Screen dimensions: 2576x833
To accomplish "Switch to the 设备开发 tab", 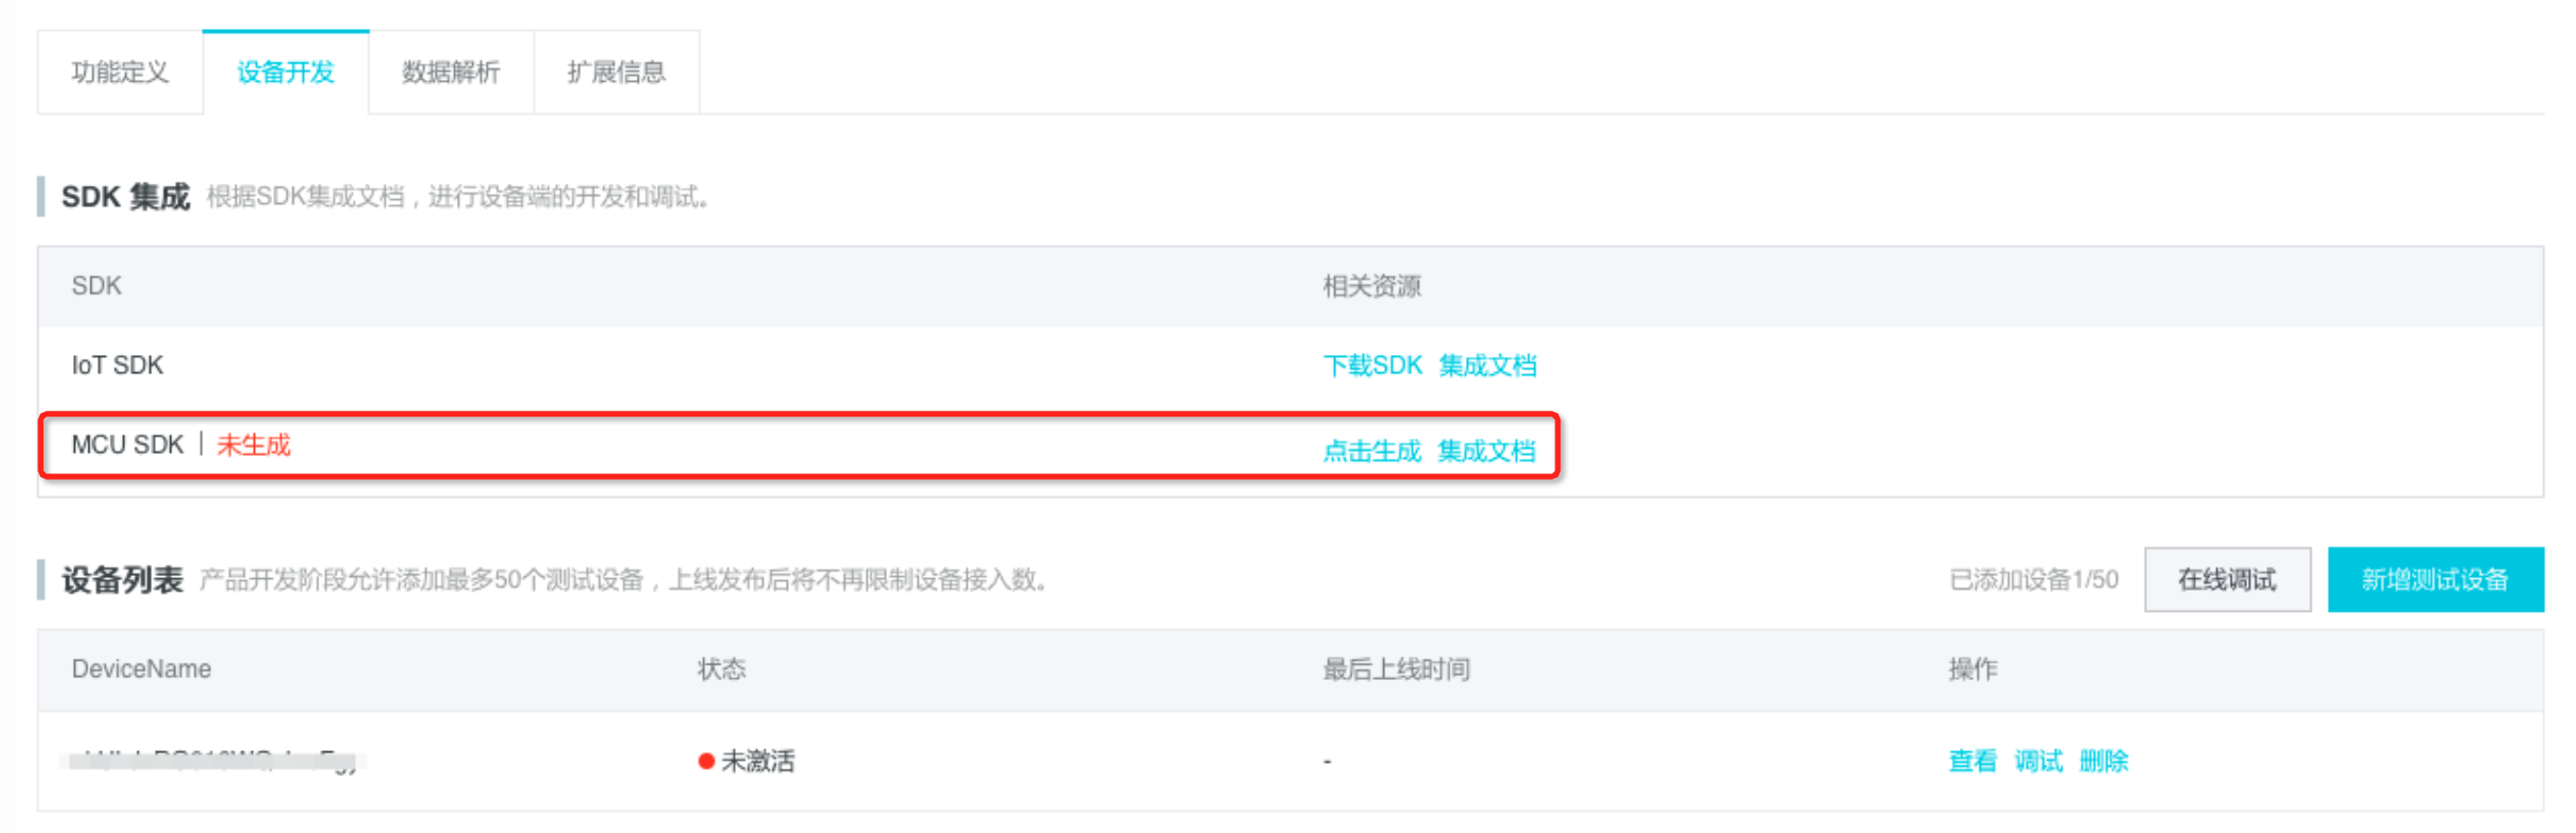I will click(x=286, y=72).
